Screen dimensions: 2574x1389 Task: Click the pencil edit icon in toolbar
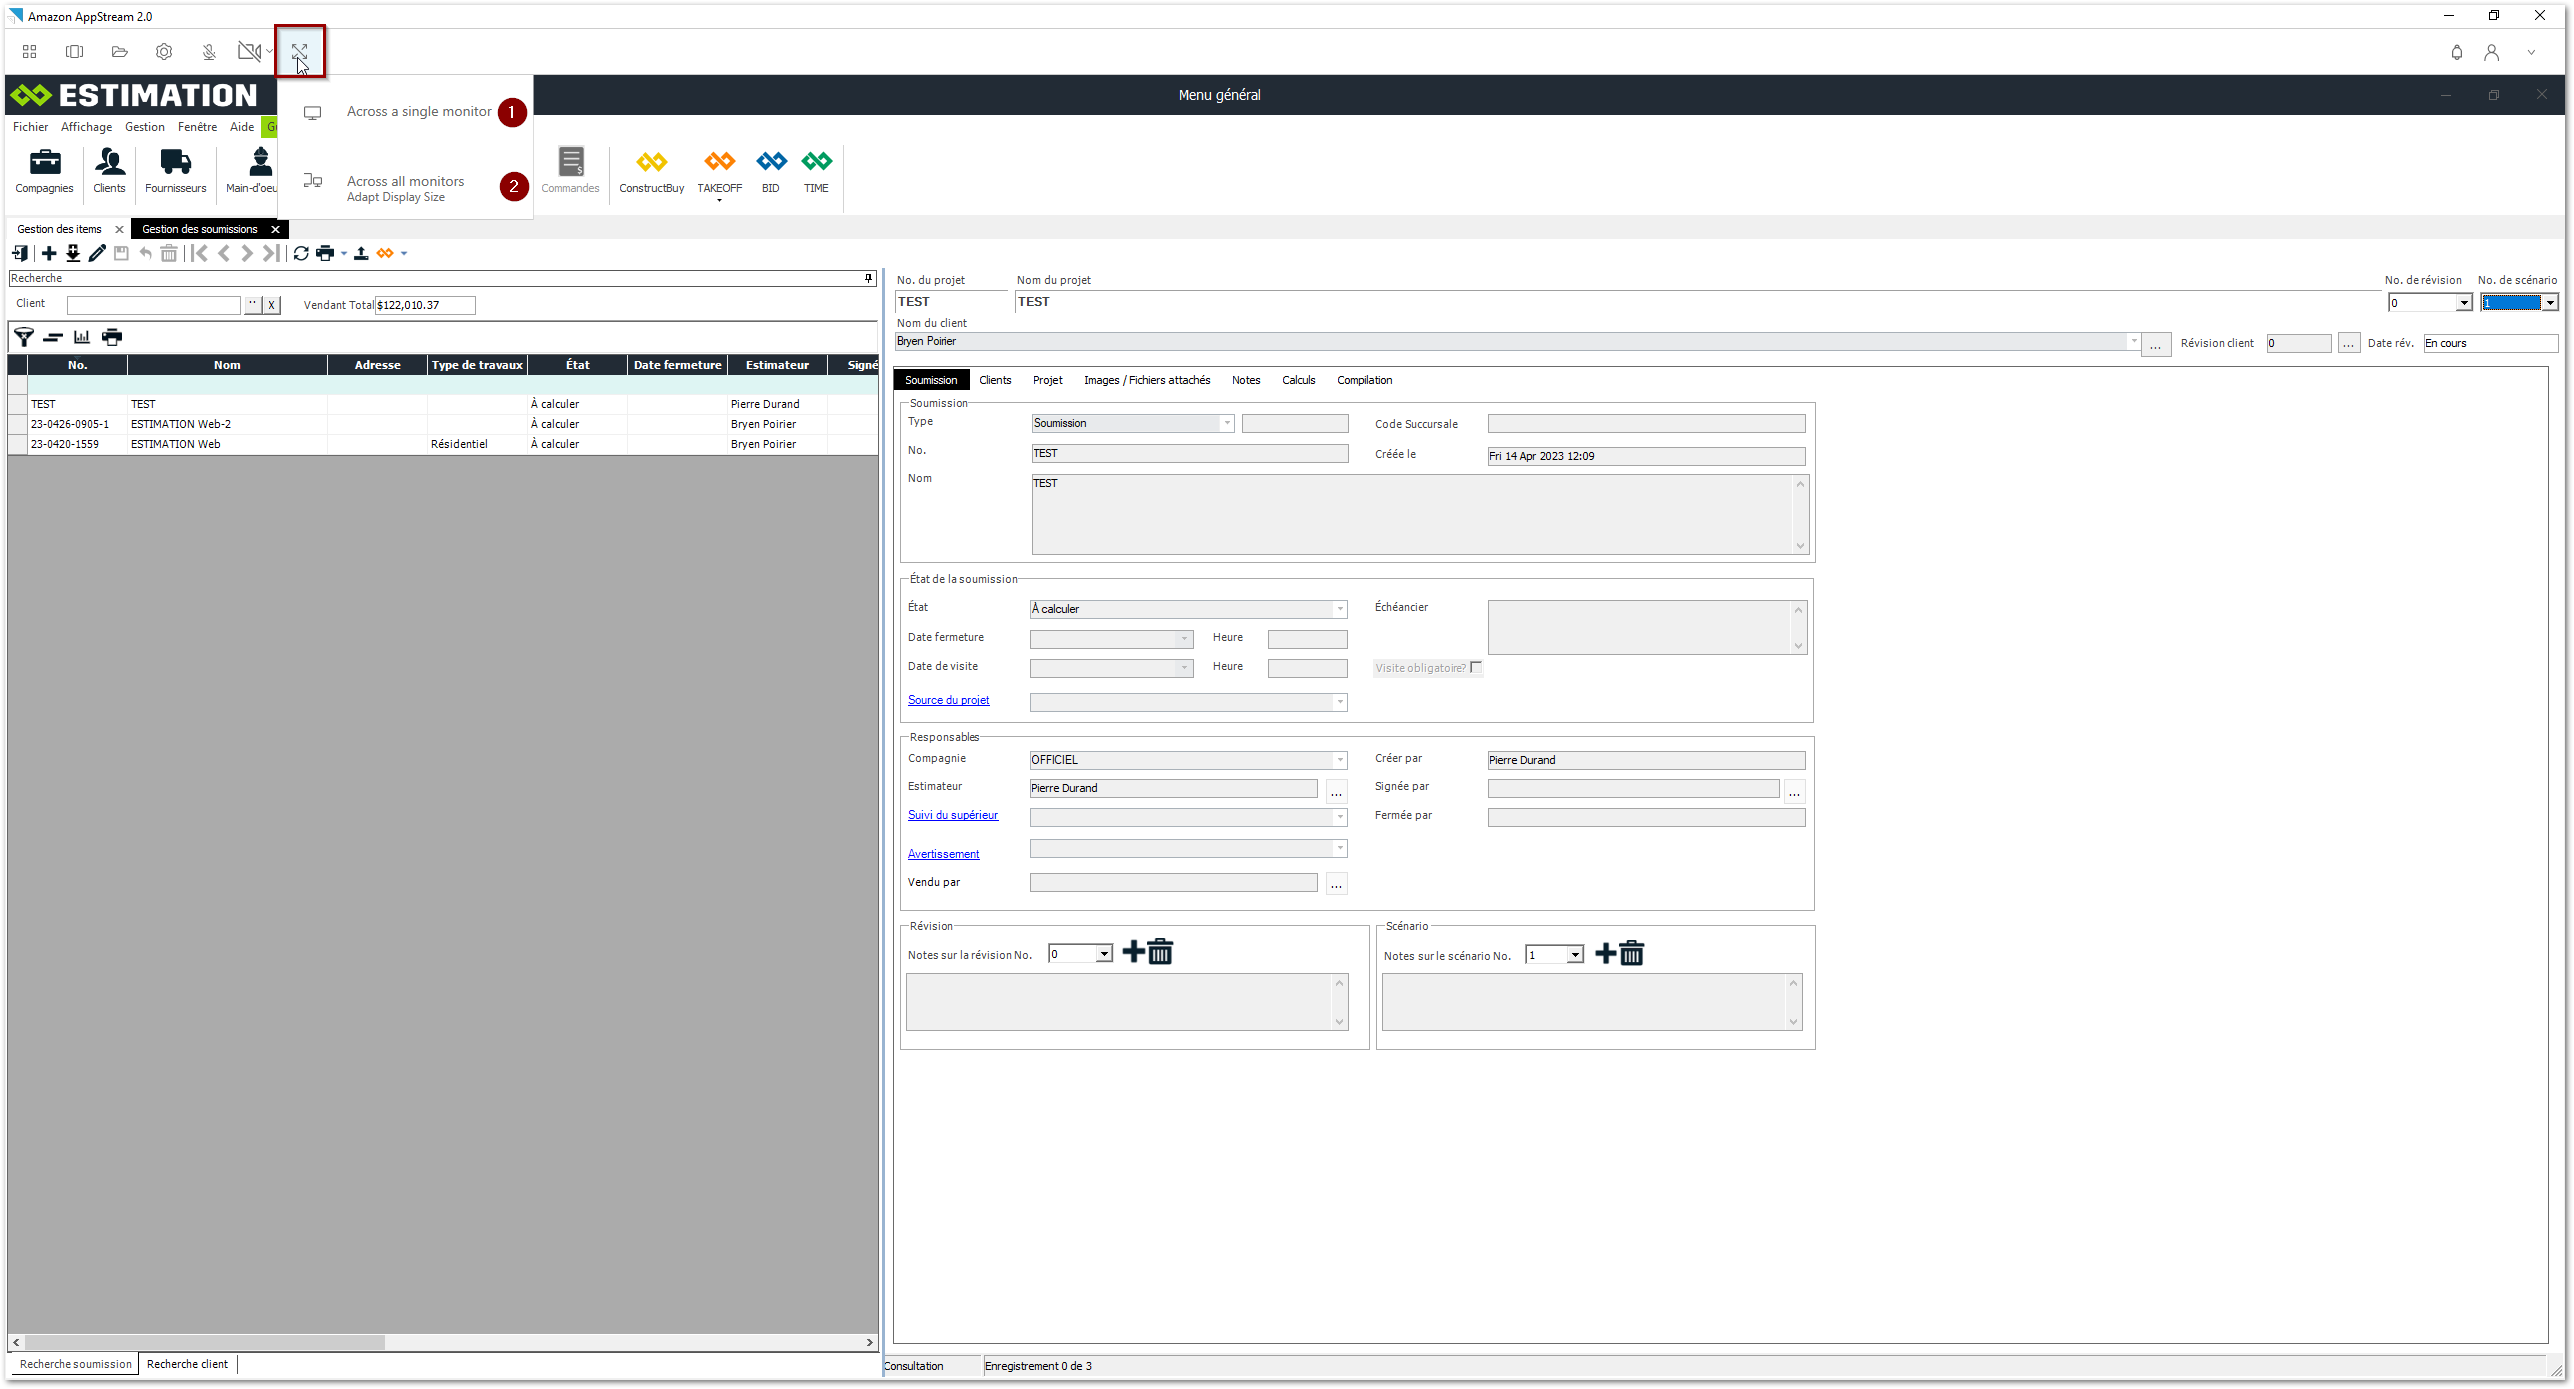97,254
